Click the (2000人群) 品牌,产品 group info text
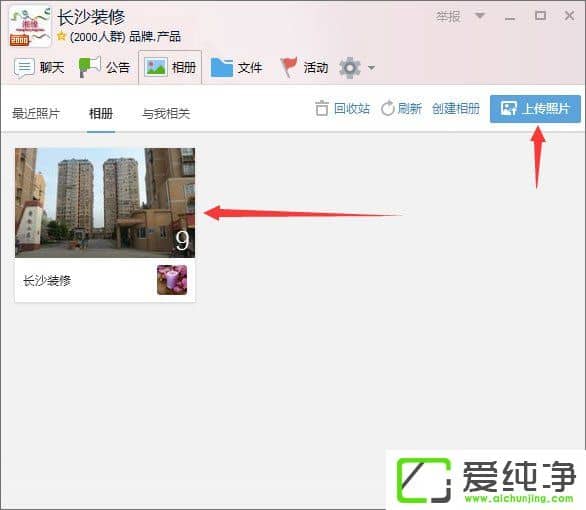The image size is (586, 510). pyautogui.click(x=125, y=37)
